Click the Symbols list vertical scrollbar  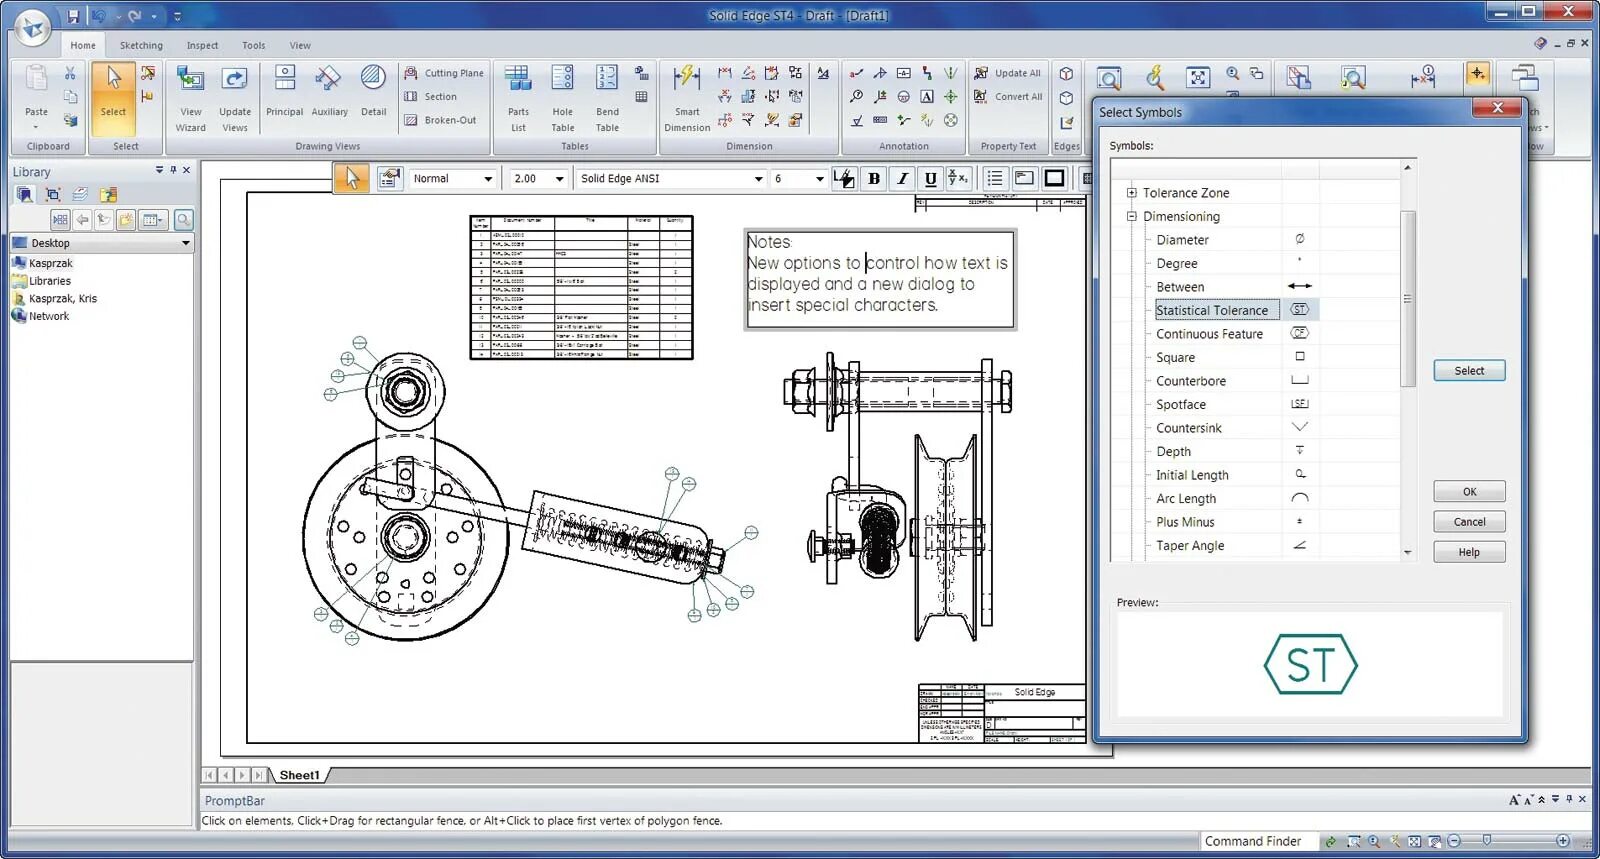point(1407,298)
